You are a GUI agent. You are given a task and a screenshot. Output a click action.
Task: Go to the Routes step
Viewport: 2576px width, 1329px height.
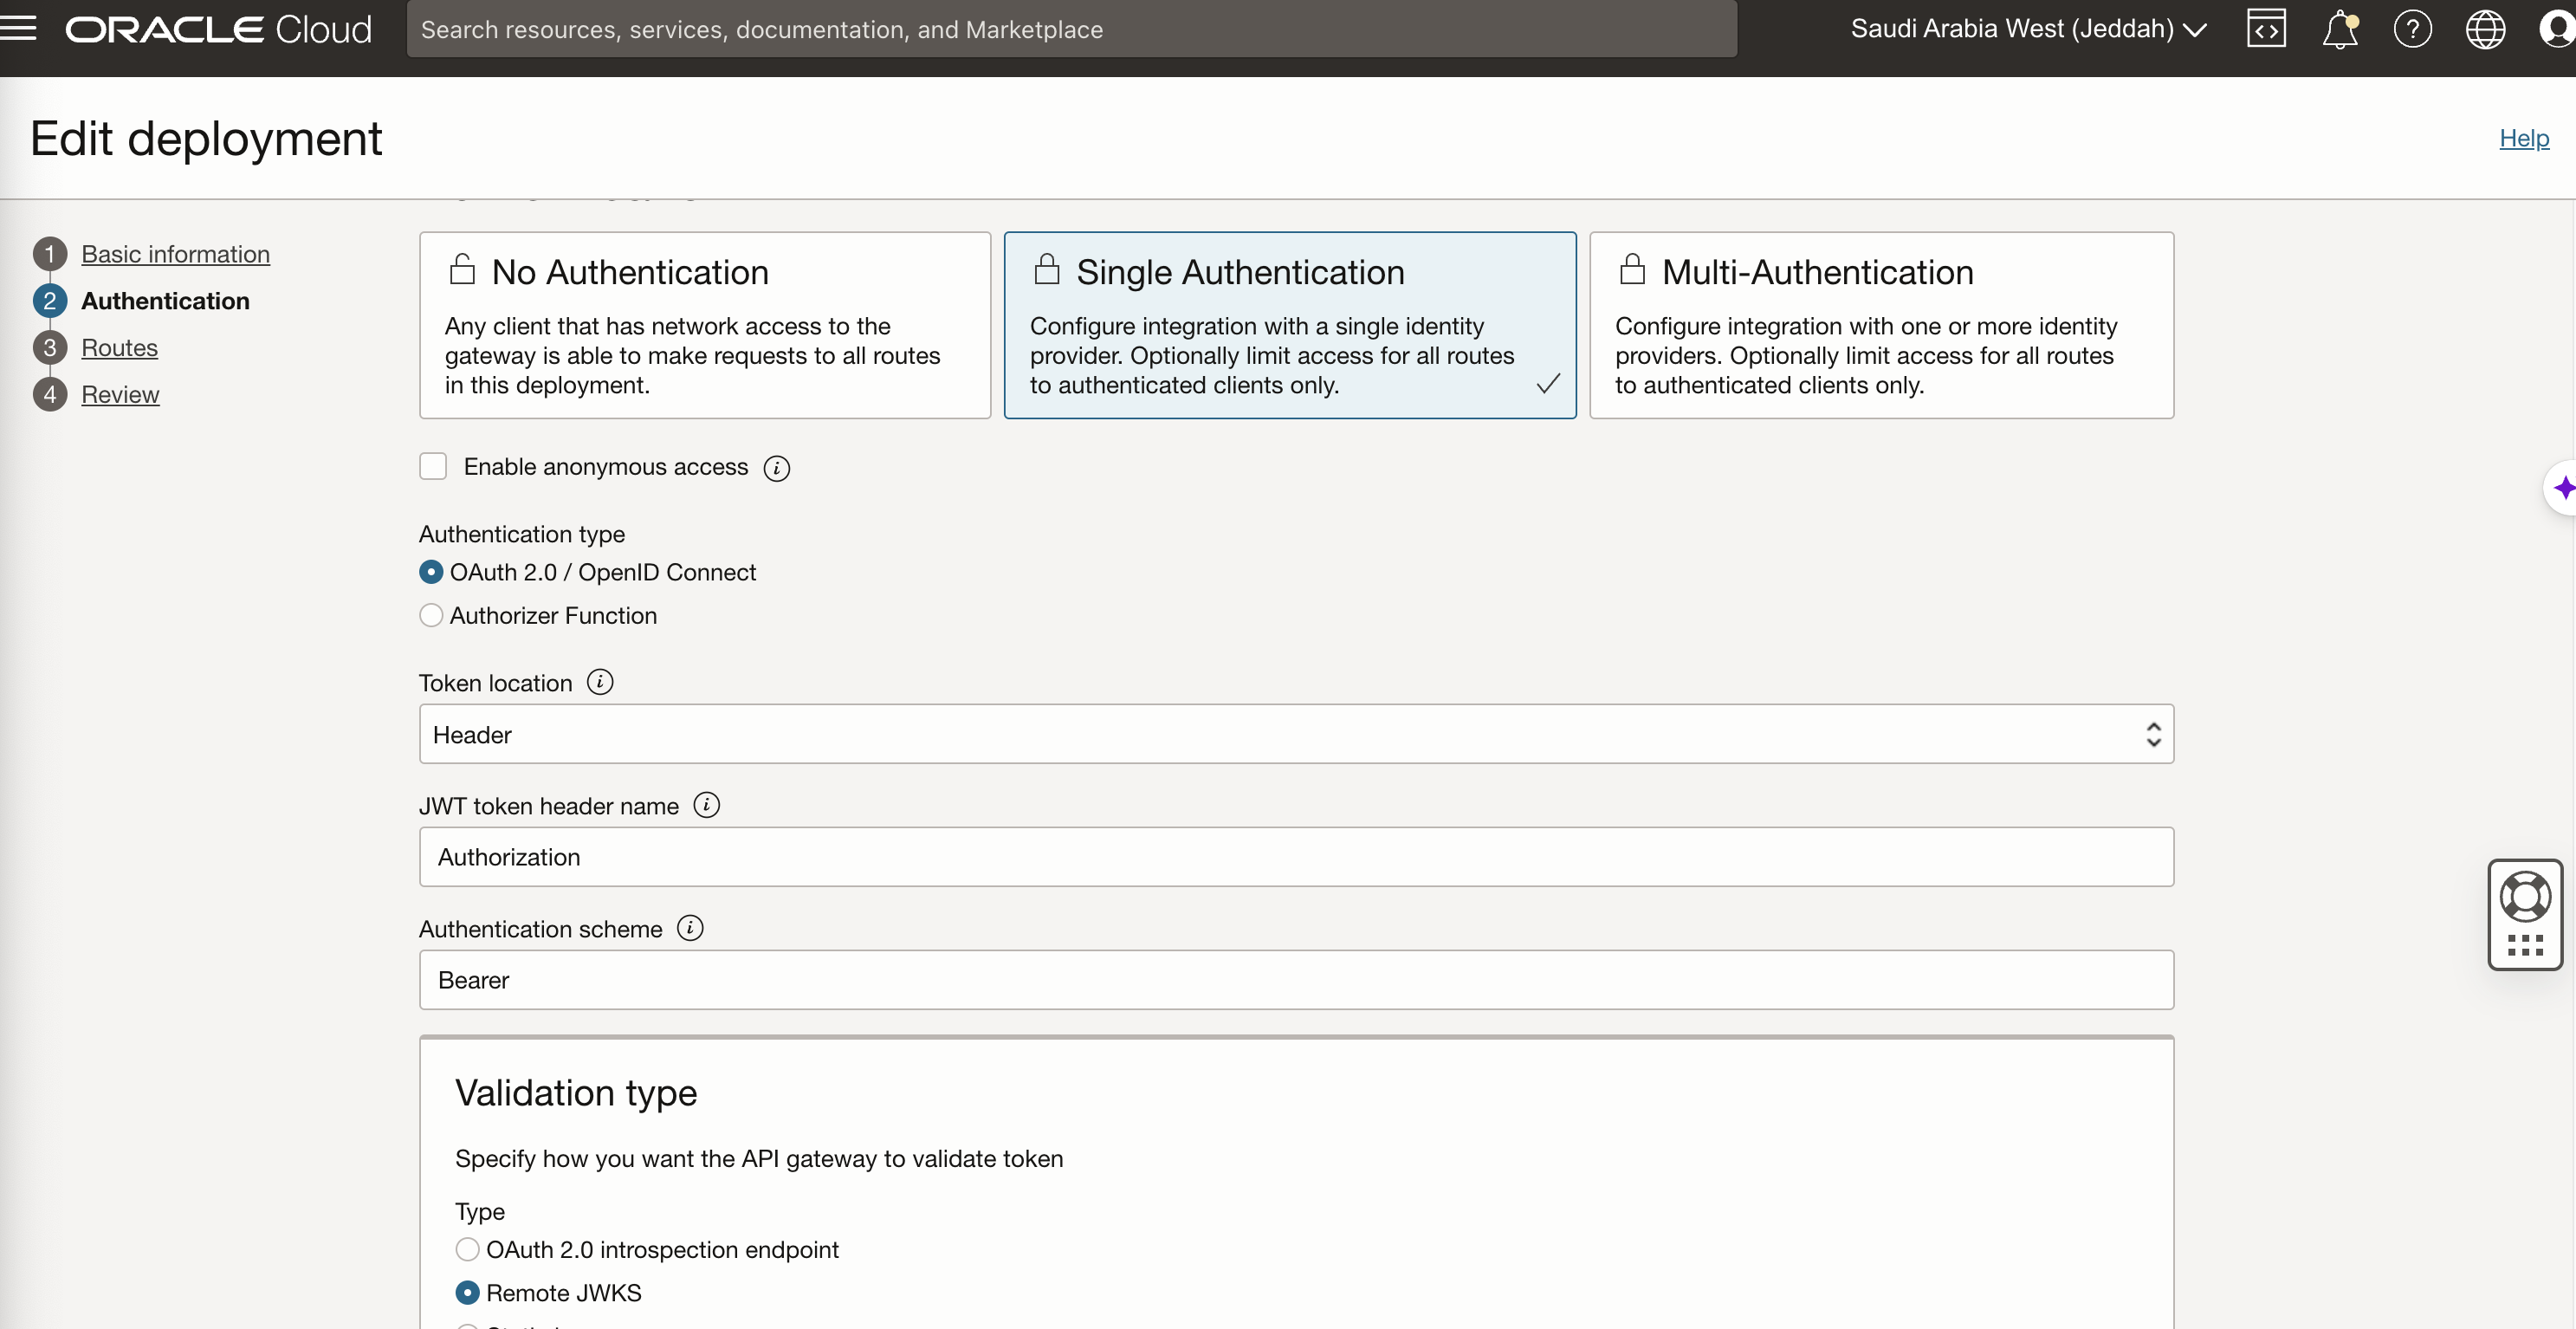[x=119, y=347]
